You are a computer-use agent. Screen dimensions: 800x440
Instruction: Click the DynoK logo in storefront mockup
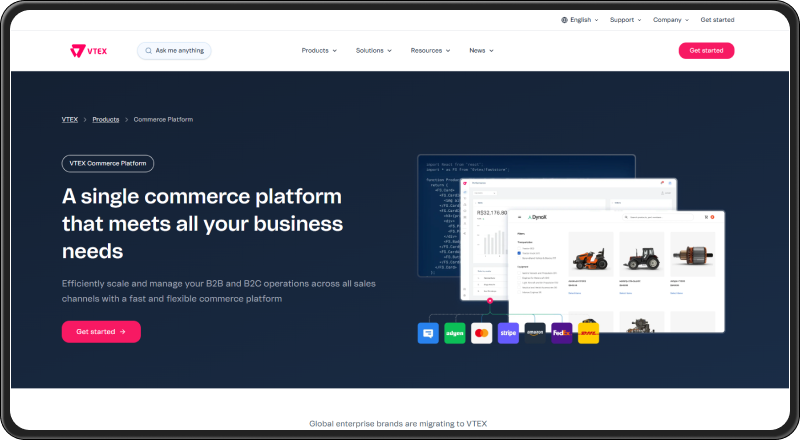pos(537,217)
